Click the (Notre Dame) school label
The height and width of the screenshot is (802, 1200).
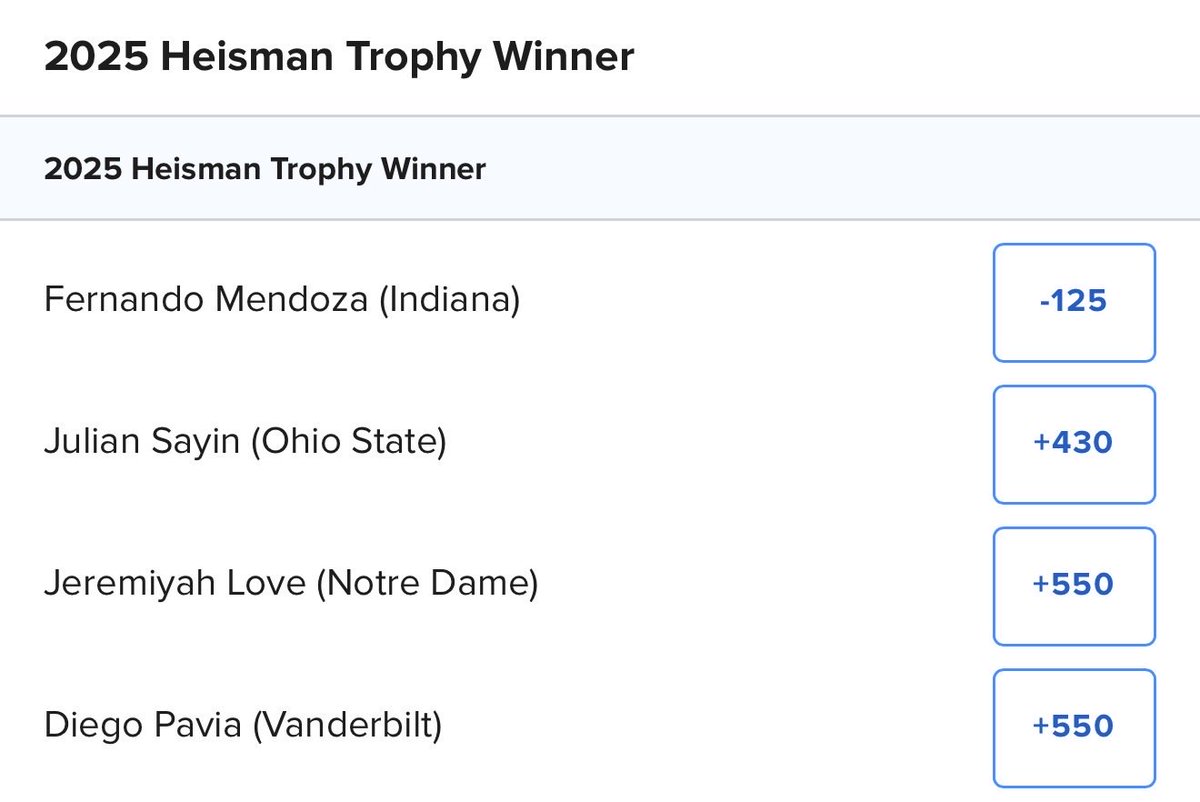point(427,584)
